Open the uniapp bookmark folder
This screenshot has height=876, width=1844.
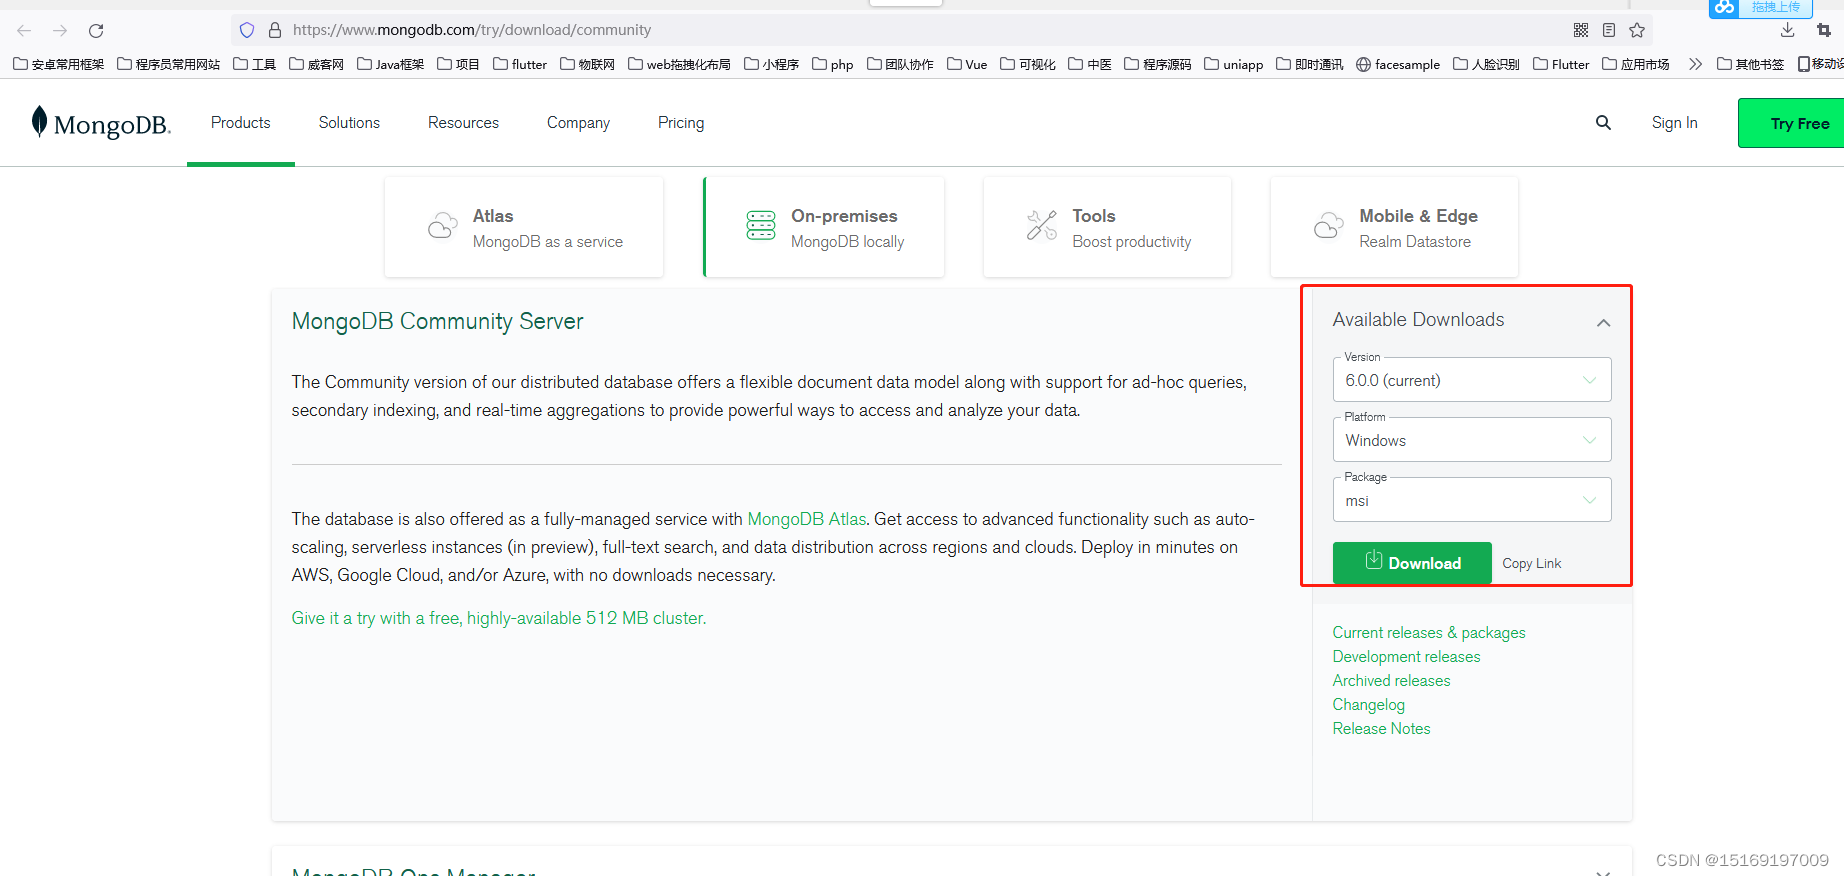coord(1234,64)
